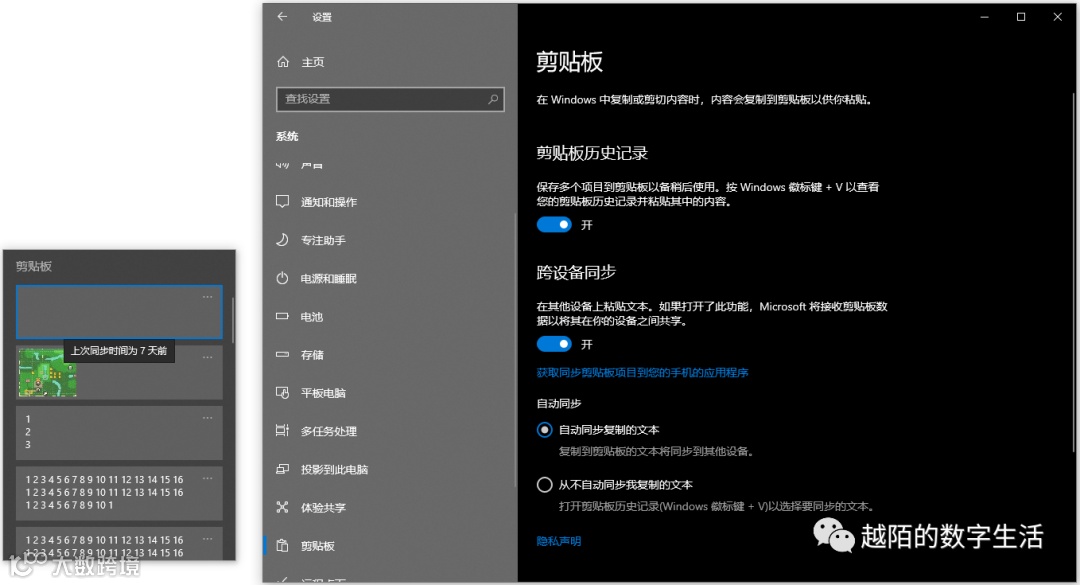Open the more options on the first clipboard item starting with "1 2 3 4 5 6 7 8 9 10 11 12 13 14 15 16"
This screenshot has width=1080, height=585.
207,478
